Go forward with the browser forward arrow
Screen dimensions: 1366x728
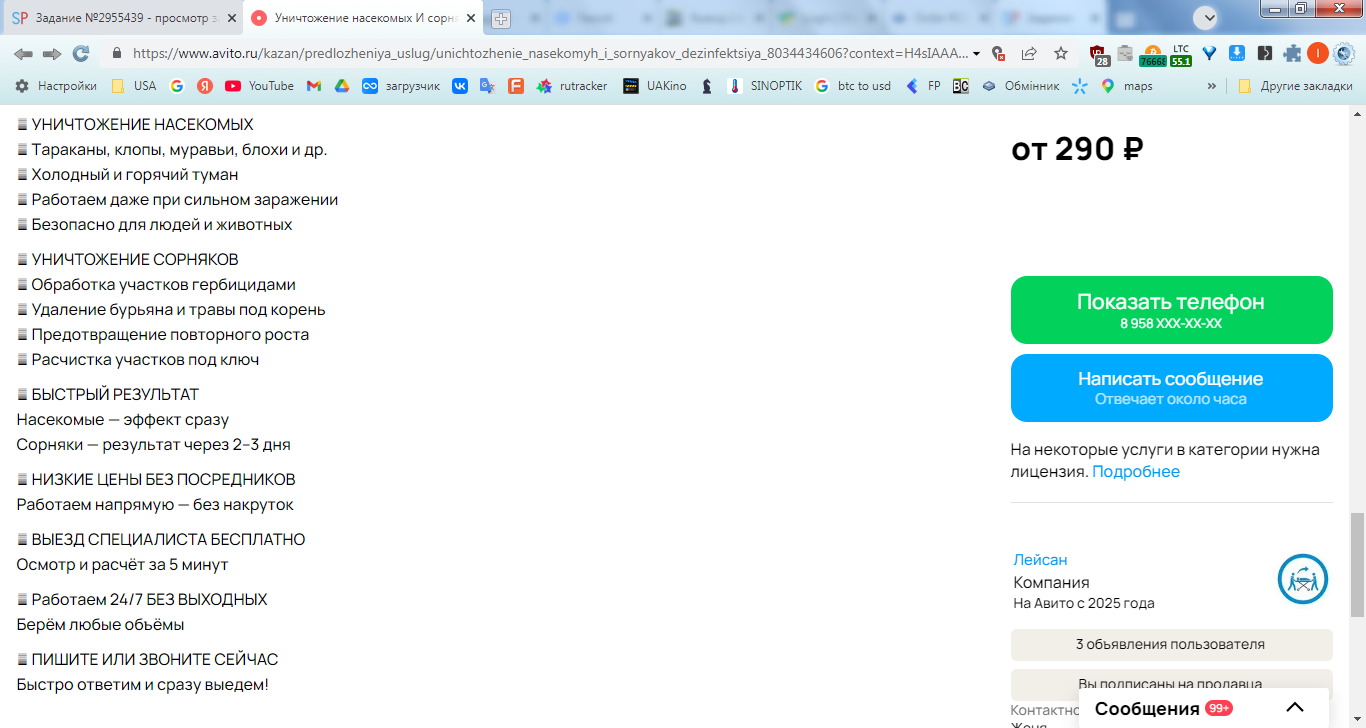52,53
